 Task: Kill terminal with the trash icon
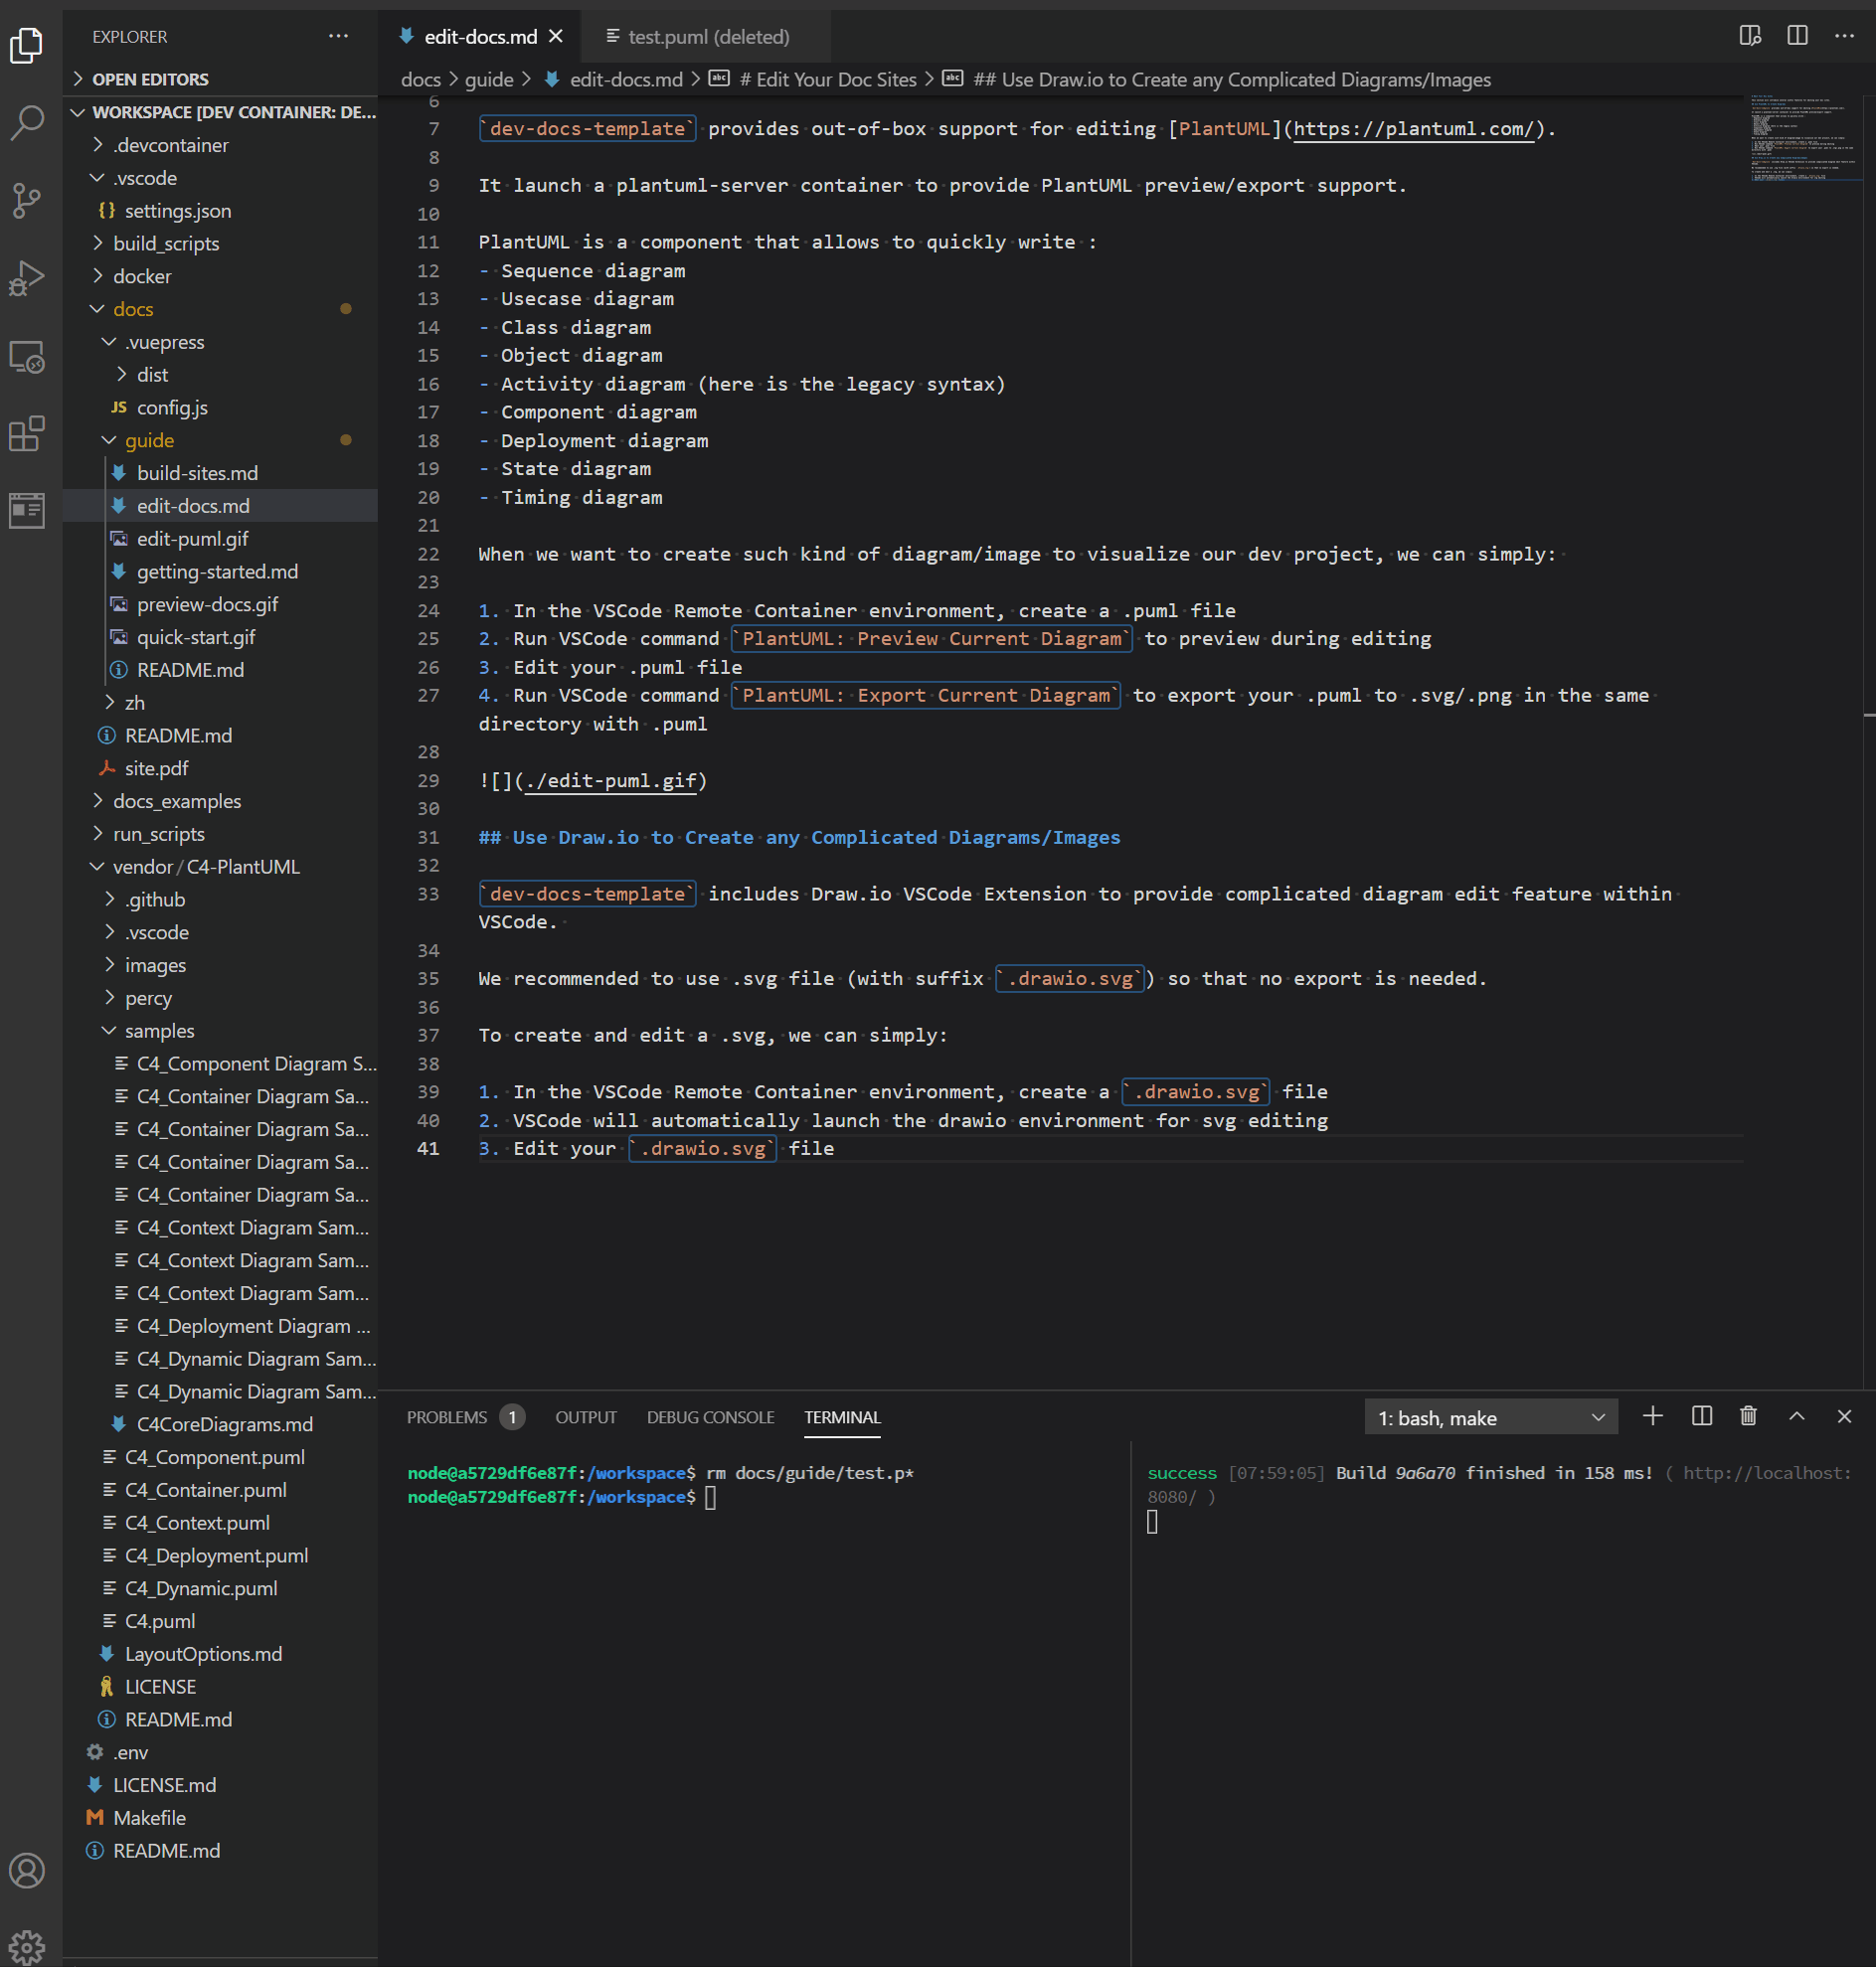click(x=1748, y=1416)
